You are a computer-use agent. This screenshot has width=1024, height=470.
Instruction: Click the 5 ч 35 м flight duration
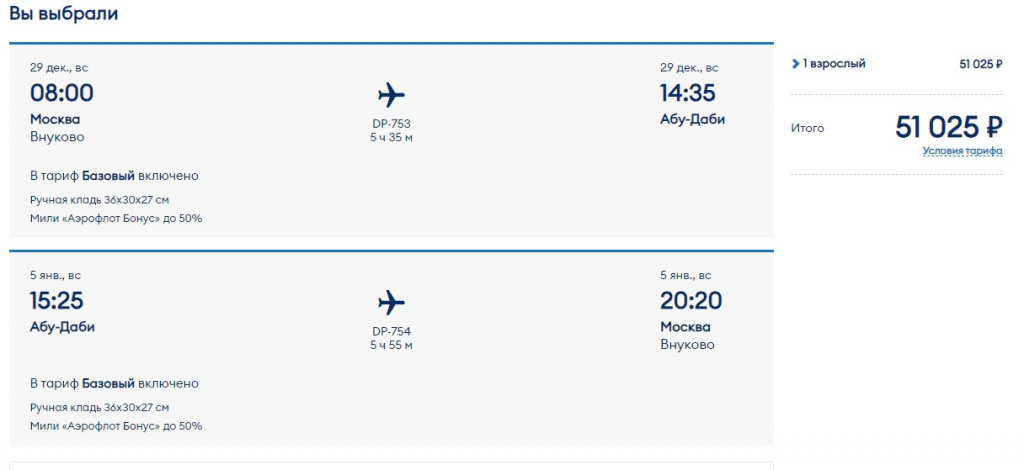[x=391, y=138]
